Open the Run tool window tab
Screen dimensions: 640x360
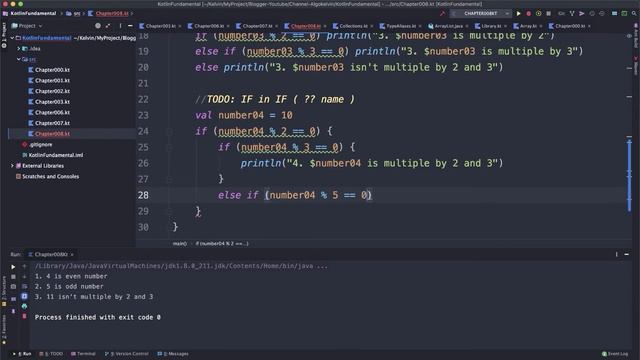point(22,354)
